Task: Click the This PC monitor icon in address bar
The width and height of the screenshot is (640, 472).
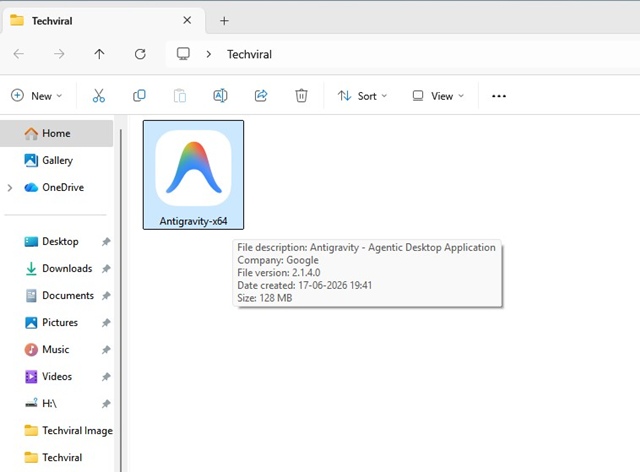Action: [x=183, y=54]
